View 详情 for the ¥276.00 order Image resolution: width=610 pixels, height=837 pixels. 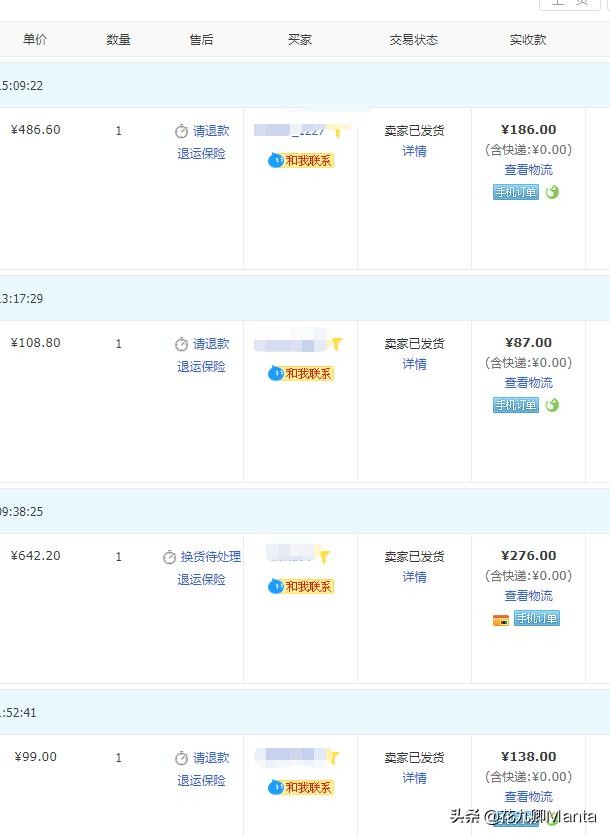click(x=415, y=577)
